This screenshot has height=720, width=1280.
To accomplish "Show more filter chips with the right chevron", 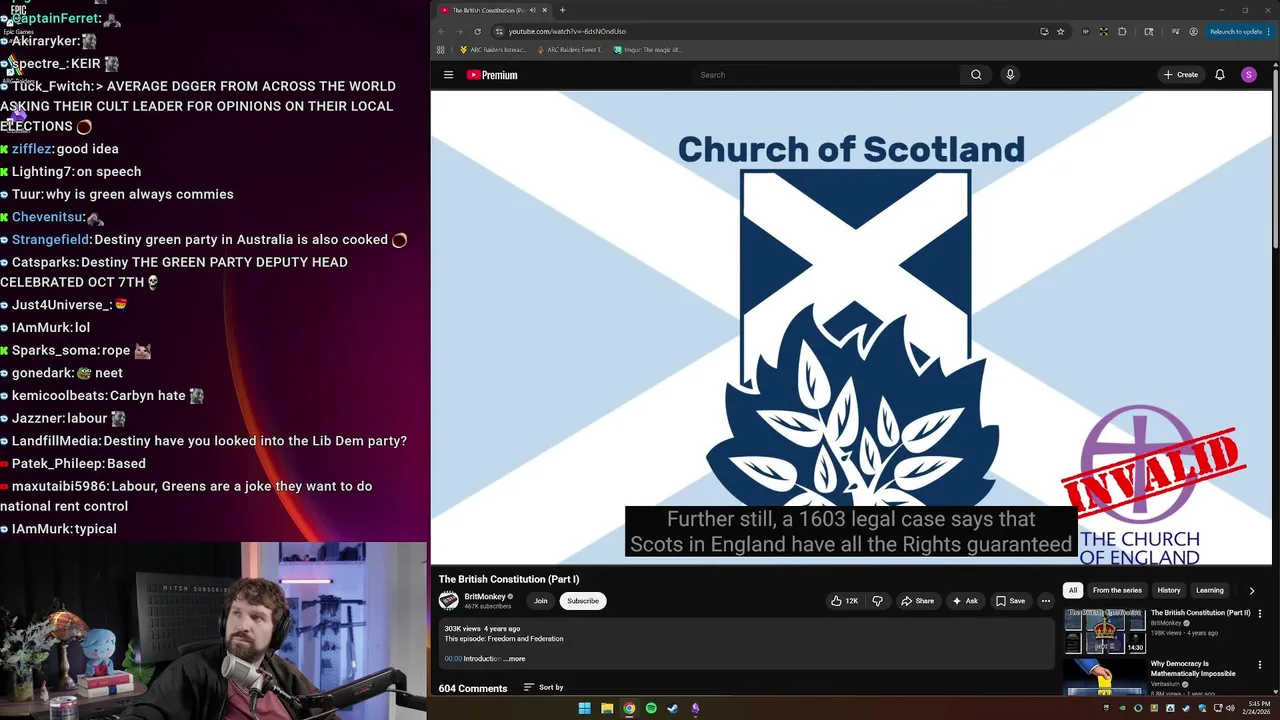I will 1252,590.
